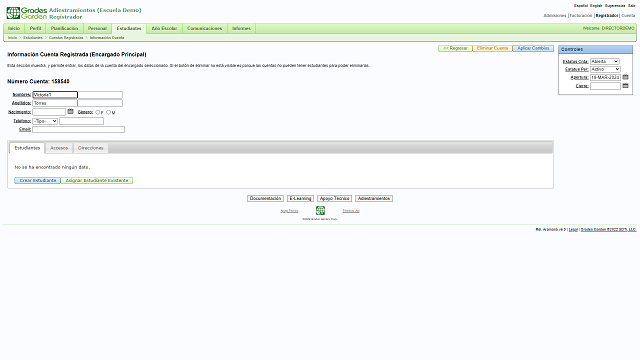Open the Nacimiento calendar picker
This screenshot has height=360, width=640.
tap(70, 111)
